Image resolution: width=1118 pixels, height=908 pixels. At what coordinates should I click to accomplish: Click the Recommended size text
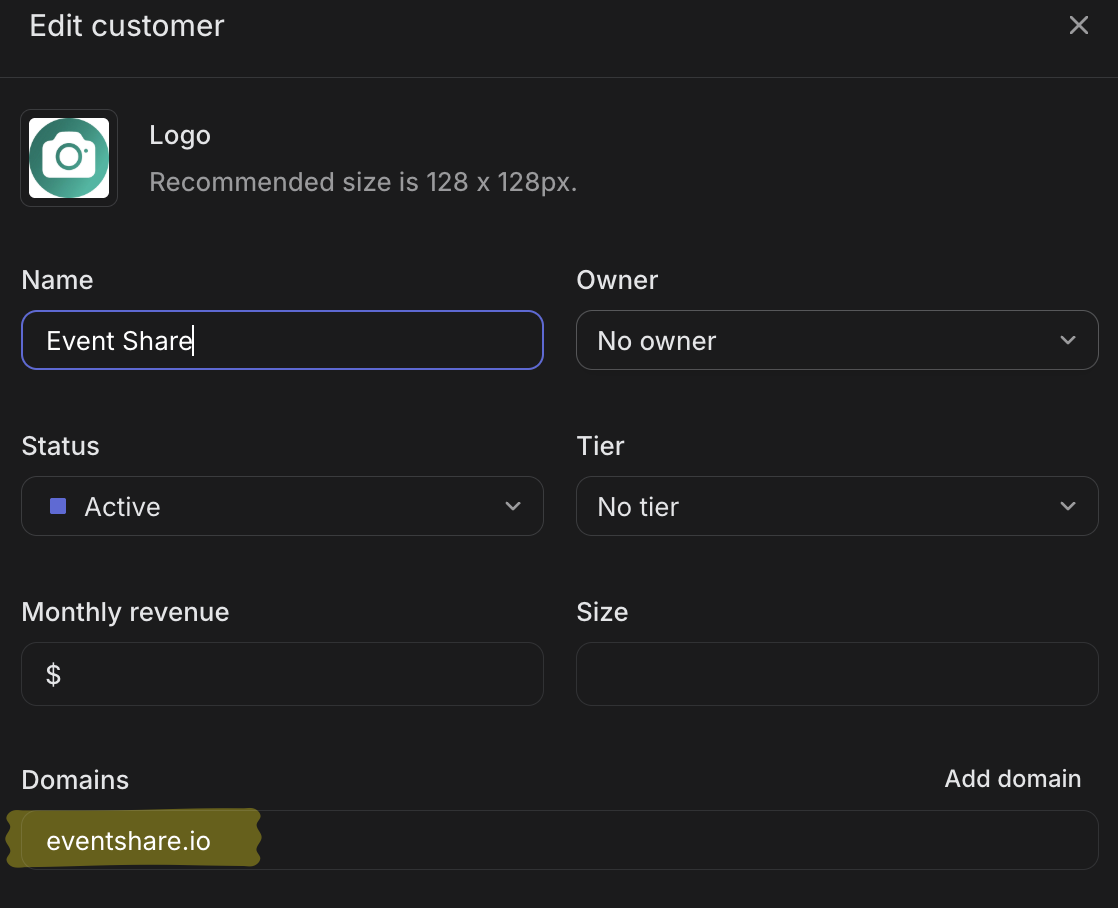click(363, 183)
